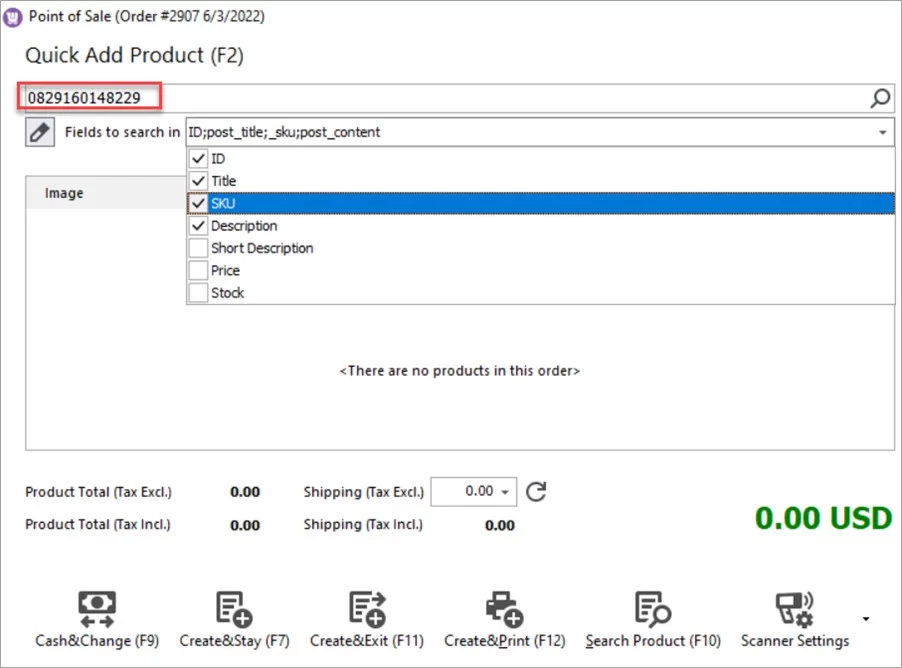
Task: Expand the arrow beside Scanner Settings
Action: [x=865, y=618]
